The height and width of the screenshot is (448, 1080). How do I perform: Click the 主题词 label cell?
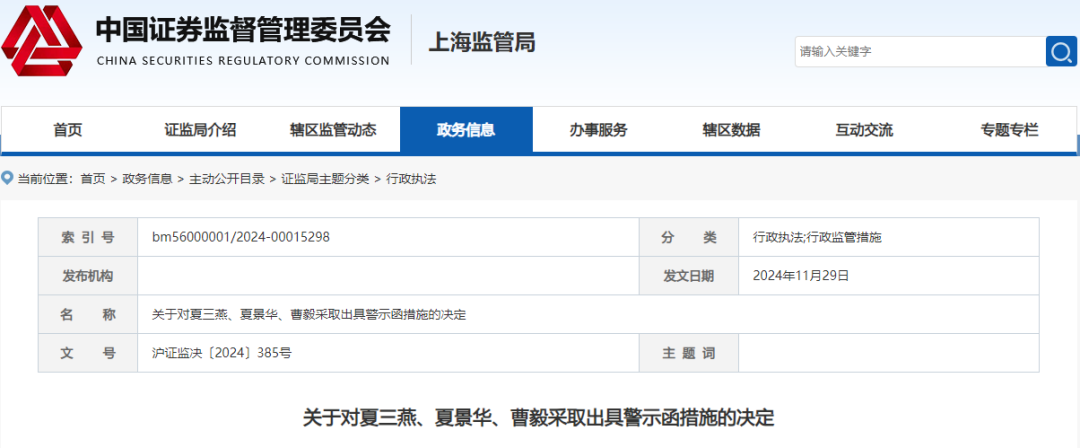coord(689,354)
